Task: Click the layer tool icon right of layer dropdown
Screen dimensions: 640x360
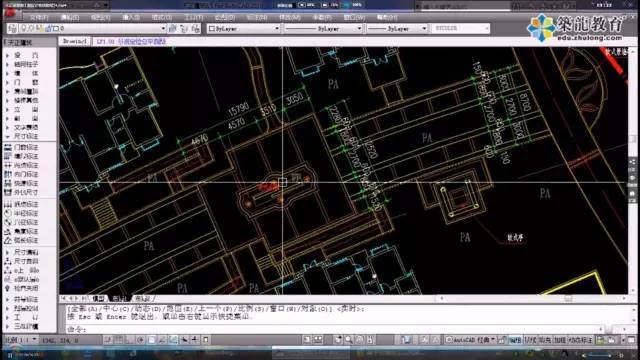Action: tap(173, 29)
